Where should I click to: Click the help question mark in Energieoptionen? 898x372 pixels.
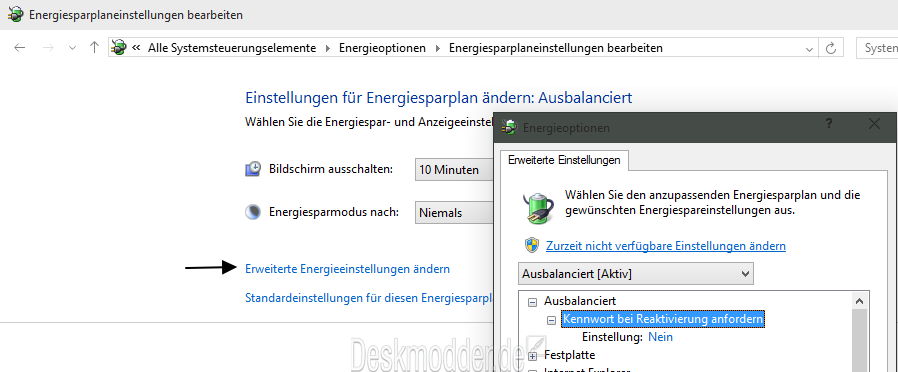(x=829, y=124)
